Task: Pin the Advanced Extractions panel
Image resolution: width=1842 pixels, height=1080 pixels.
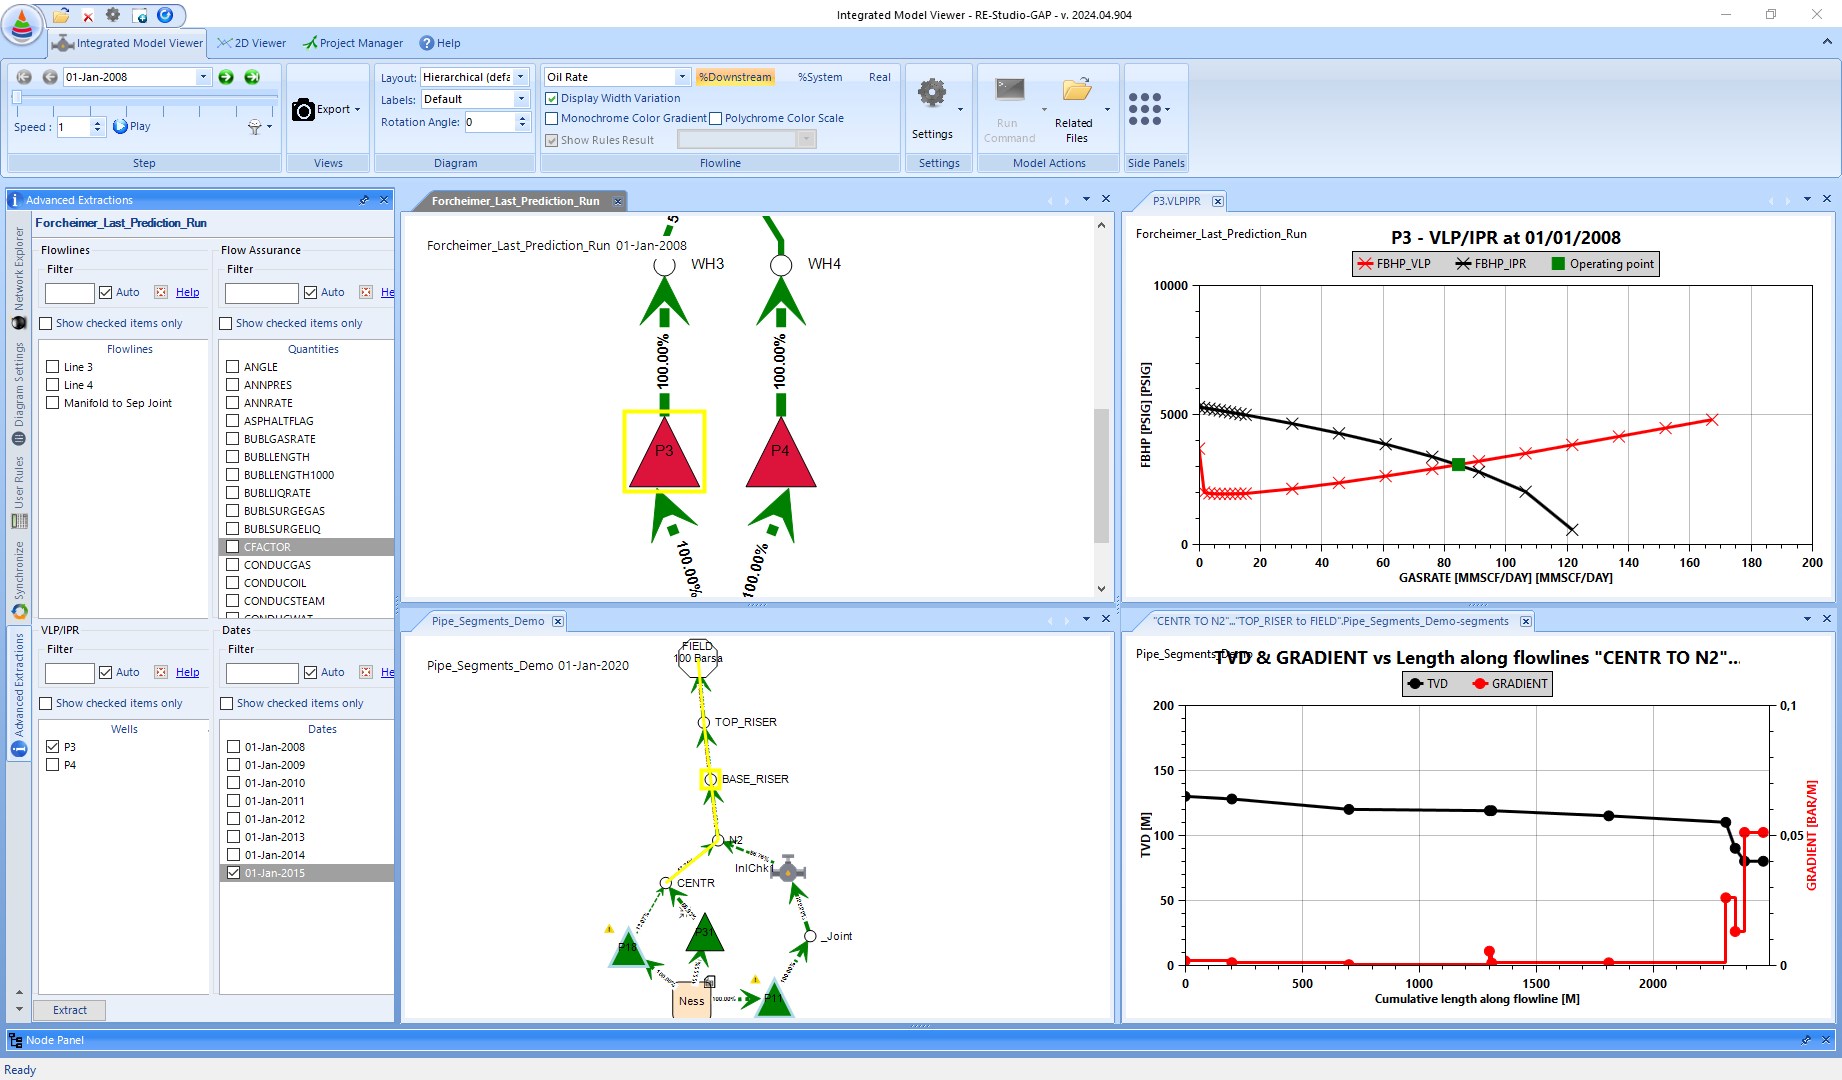Action: (364, 200)
